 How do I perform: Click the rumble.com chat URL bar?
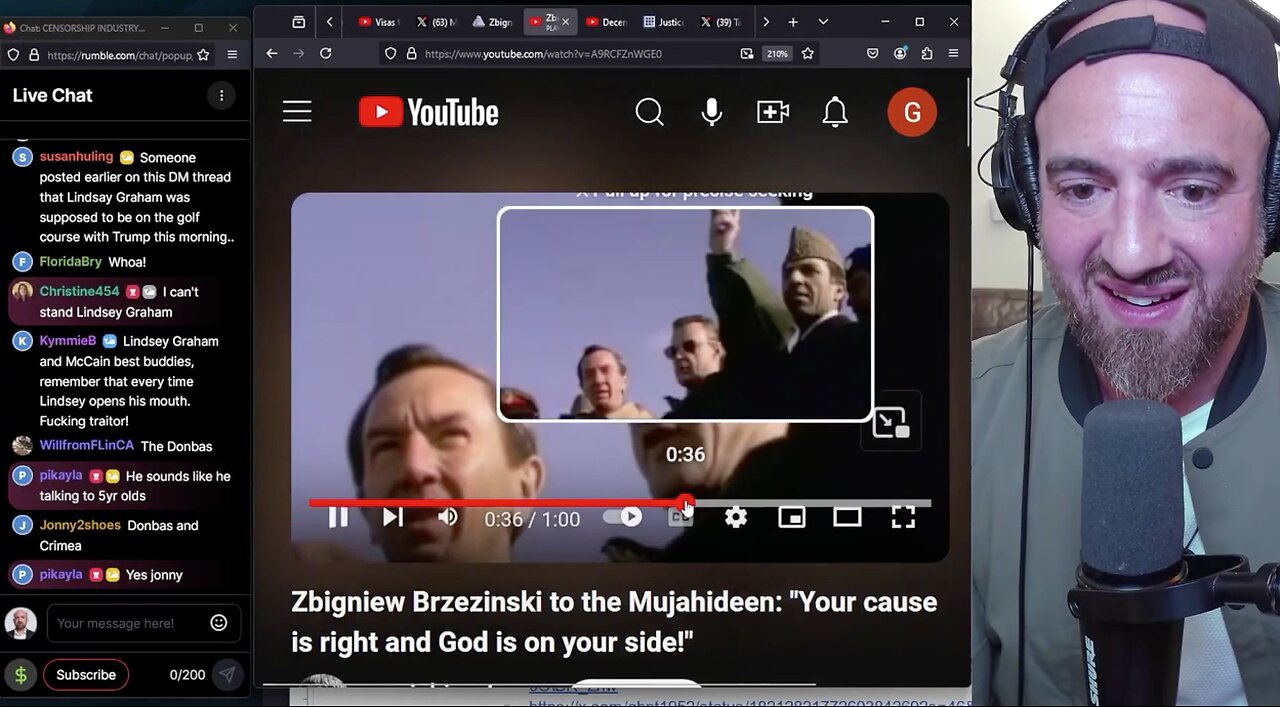click(x=120, y=56)
